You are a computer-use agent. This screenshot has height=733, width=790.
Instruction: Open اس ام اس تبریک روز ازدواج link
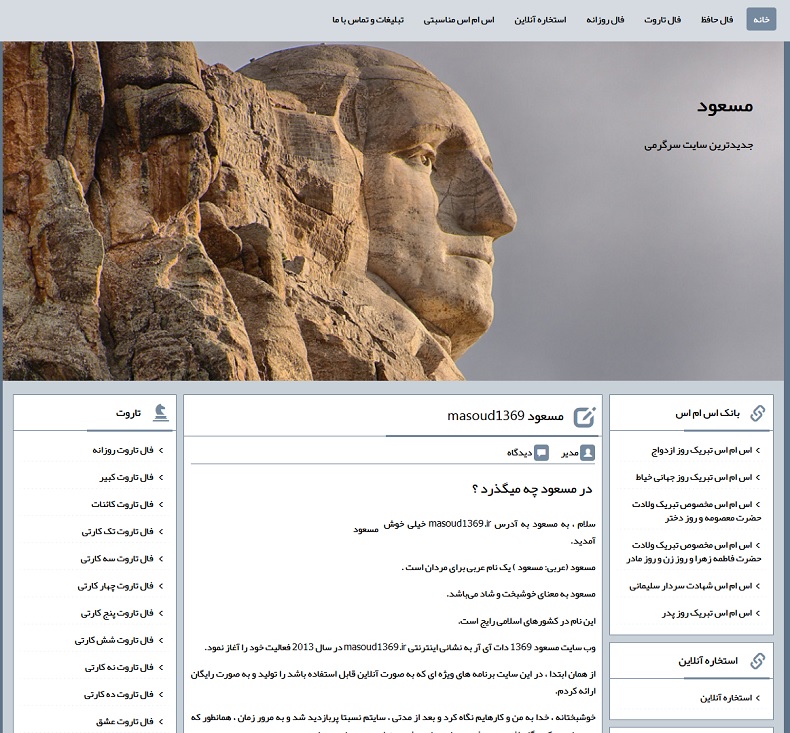(x=701, y=450)
